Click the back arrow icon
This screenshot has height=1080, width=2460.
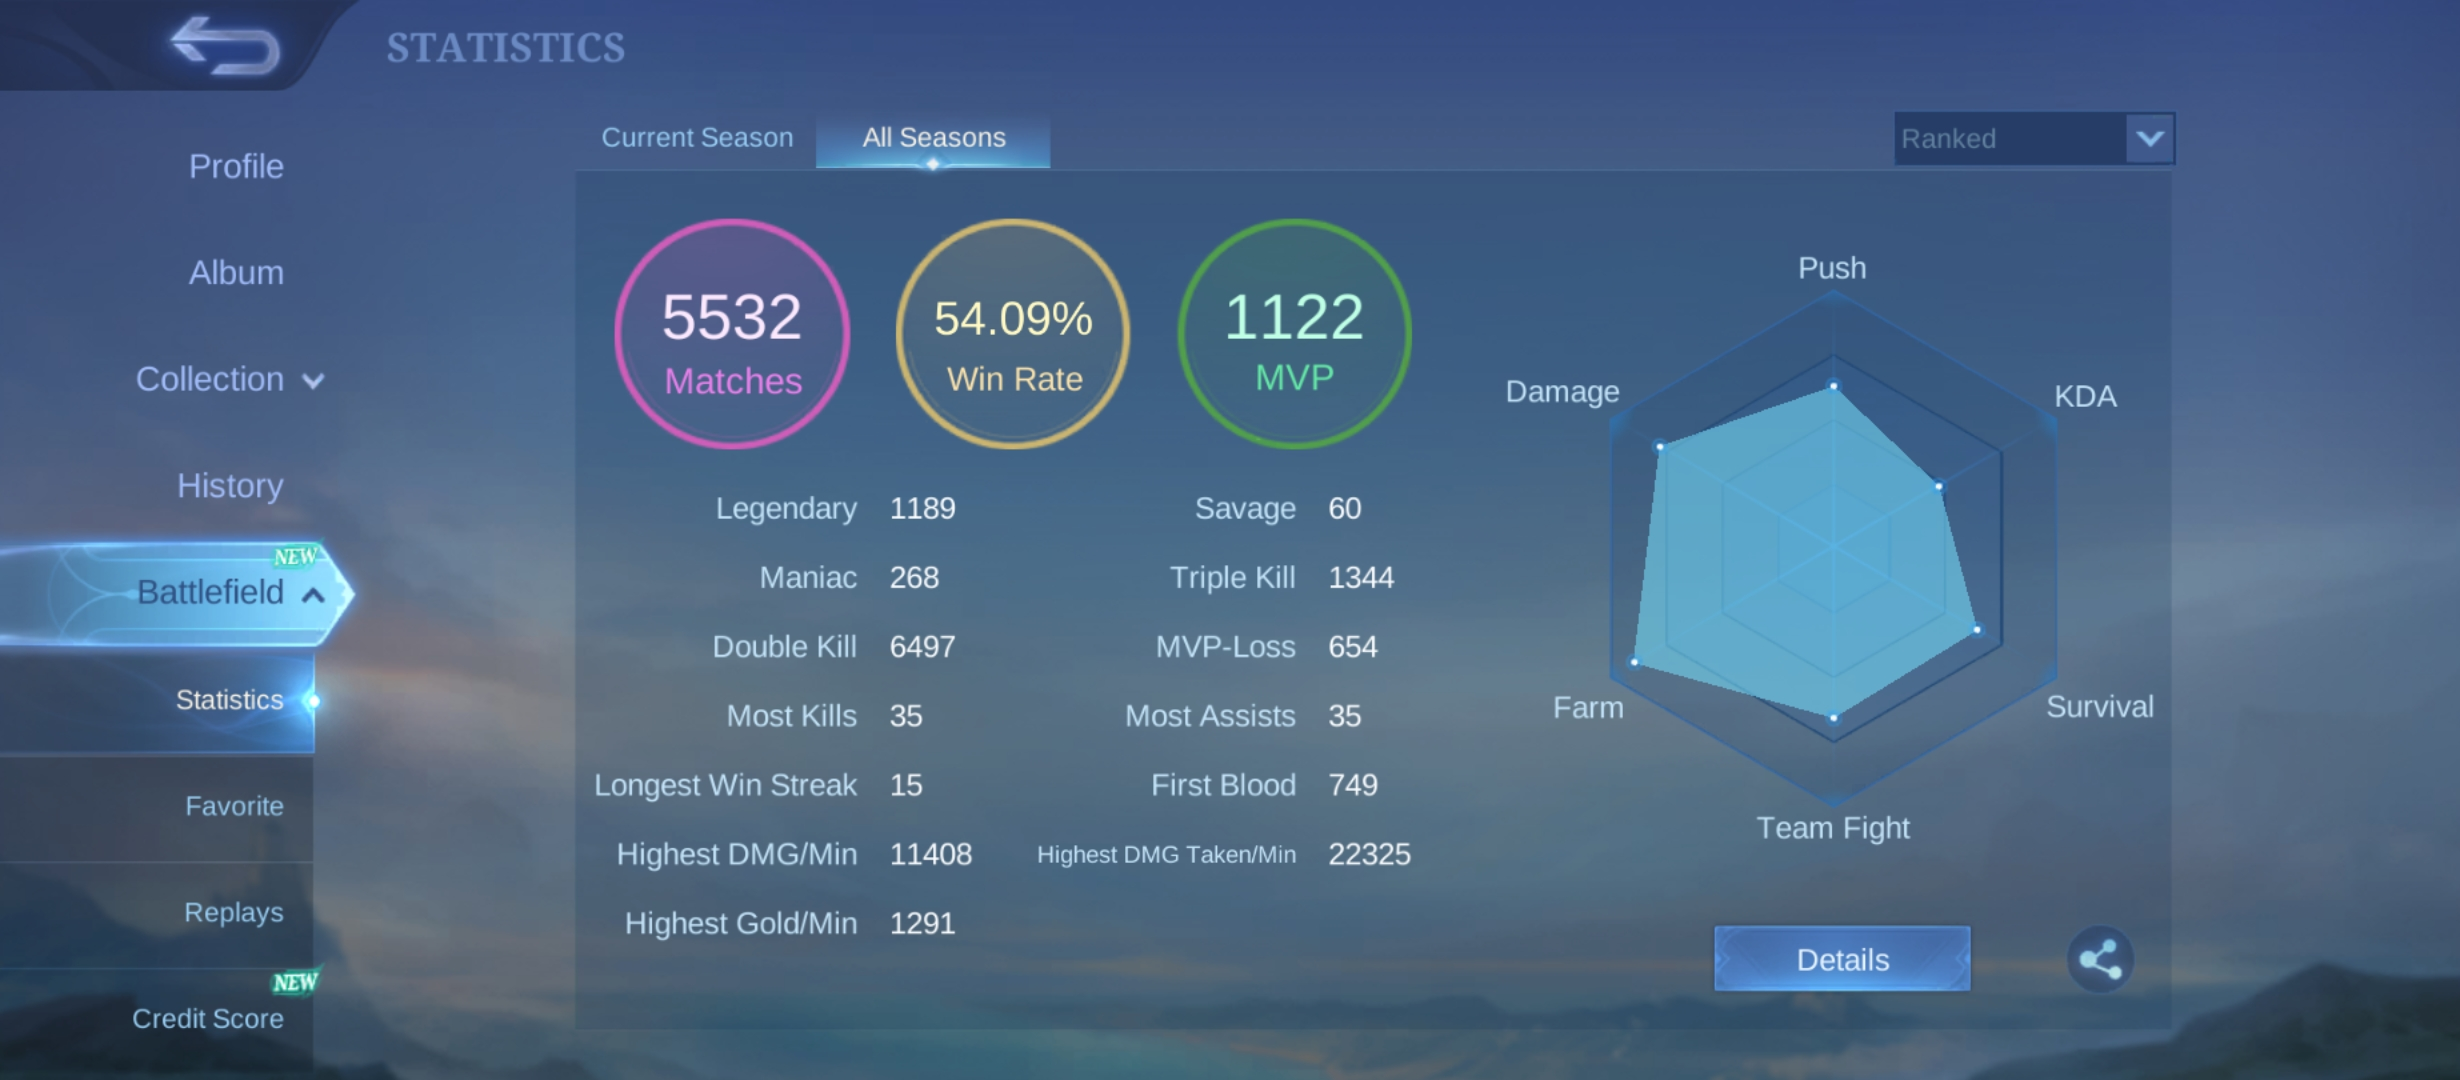[x=225, y=46]
